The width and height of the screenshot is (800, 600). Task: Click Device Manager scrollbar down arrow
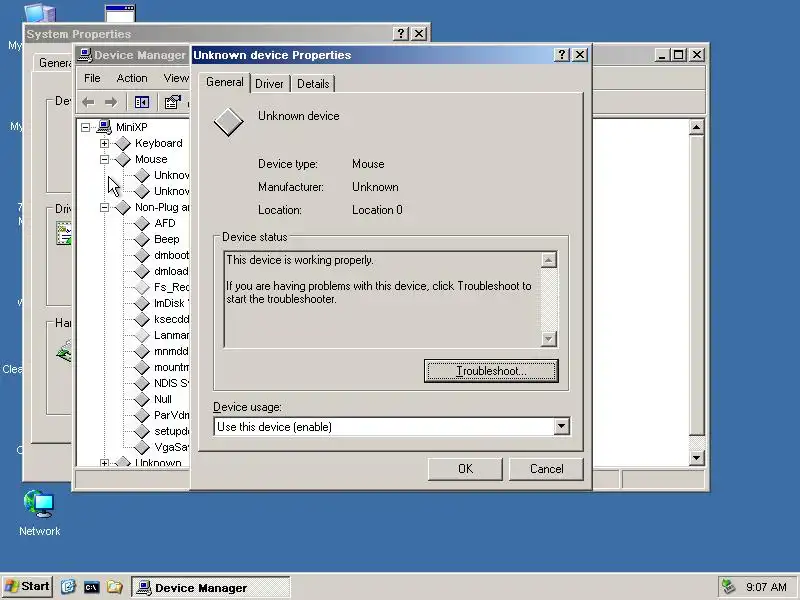[x=696, y=458]
